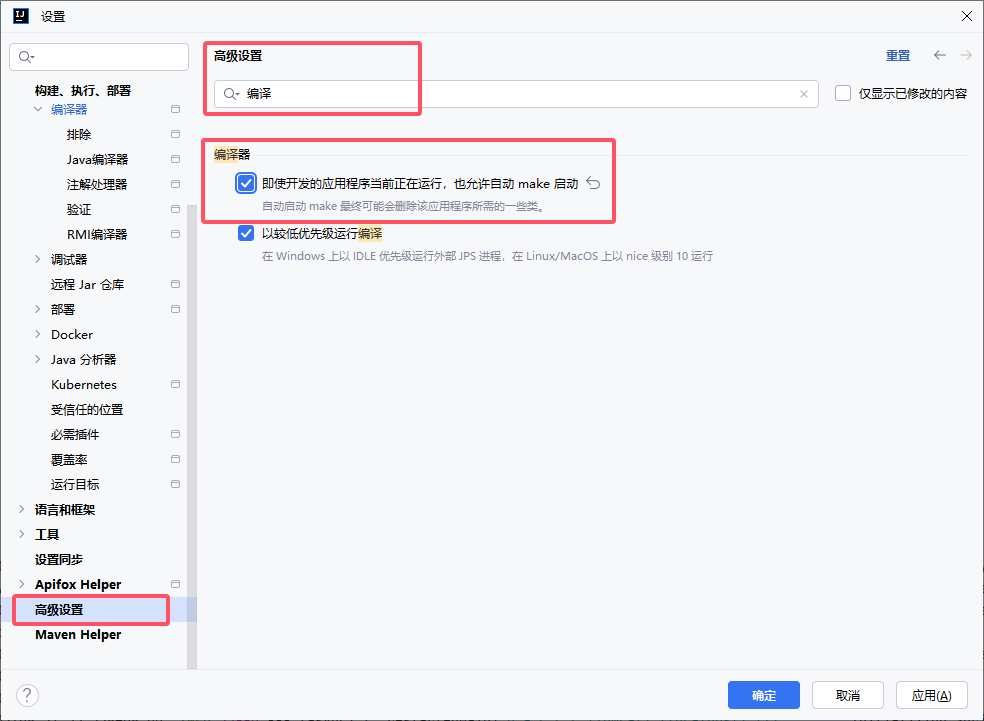Uncheck 以较低优先级运行编译 option
984x721 pixels.
246,233
